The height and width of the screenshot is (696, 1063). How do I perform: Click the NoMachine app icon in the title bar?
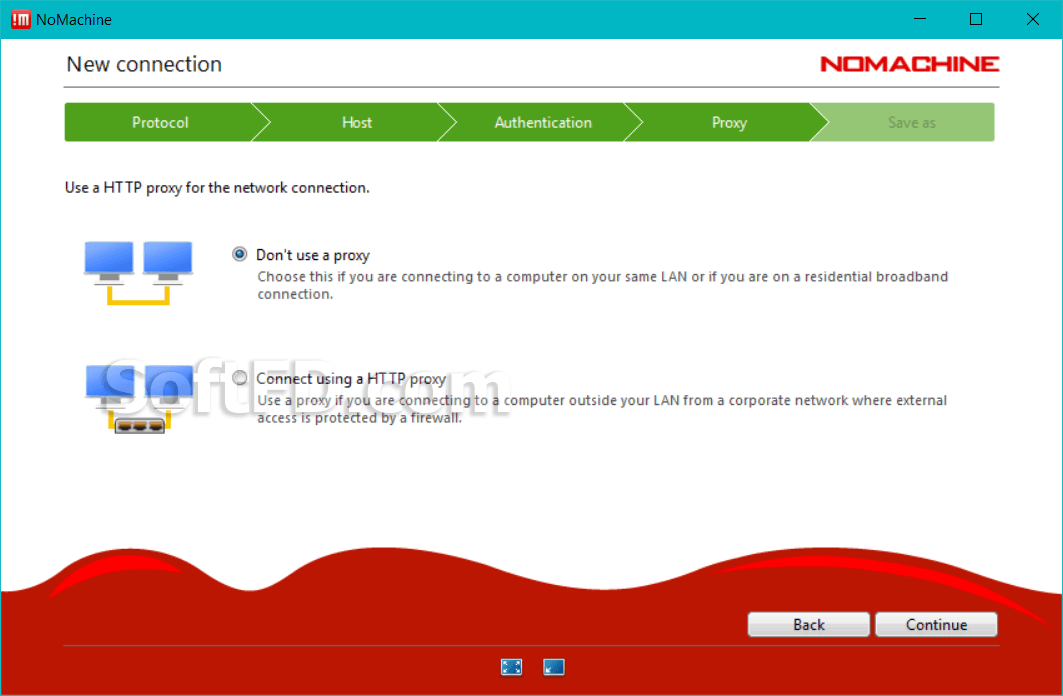(20, 20)
